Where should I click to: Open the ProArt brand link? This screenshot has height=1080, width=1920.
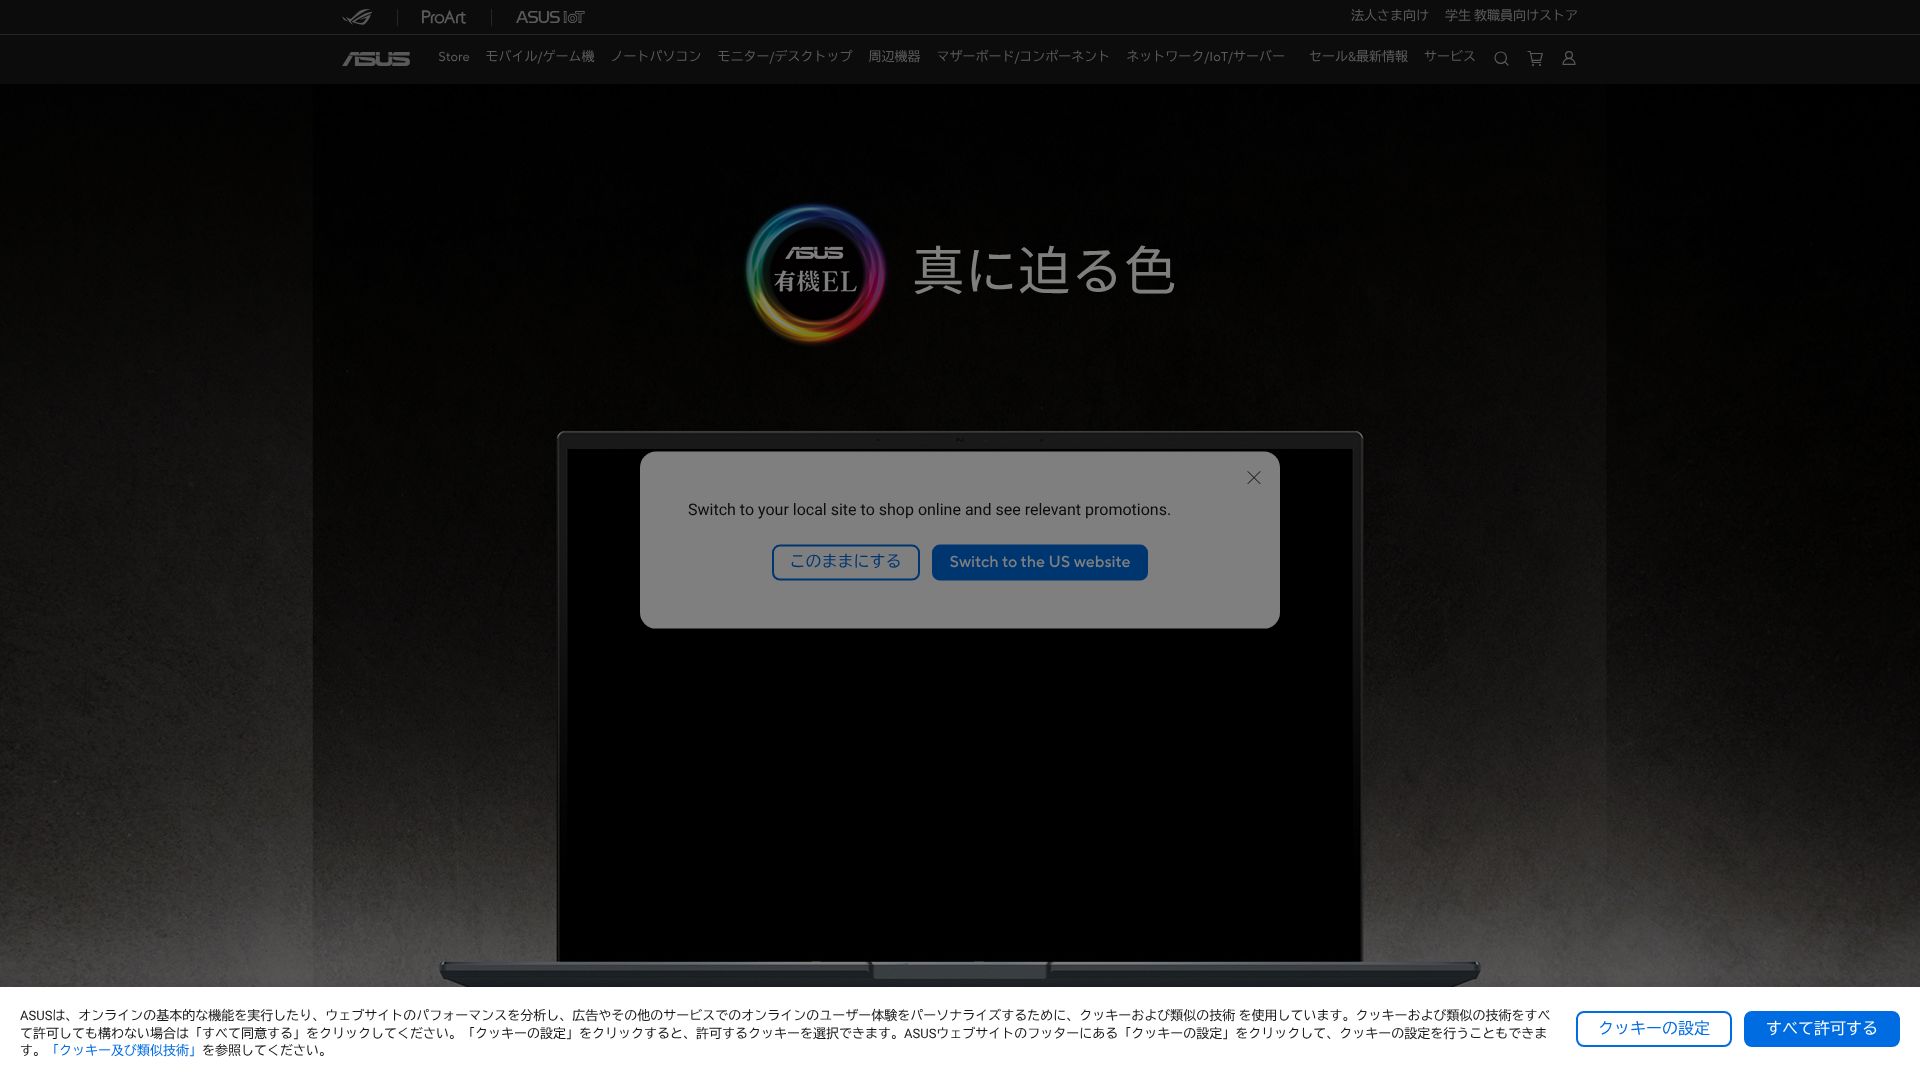pos(443,17)
